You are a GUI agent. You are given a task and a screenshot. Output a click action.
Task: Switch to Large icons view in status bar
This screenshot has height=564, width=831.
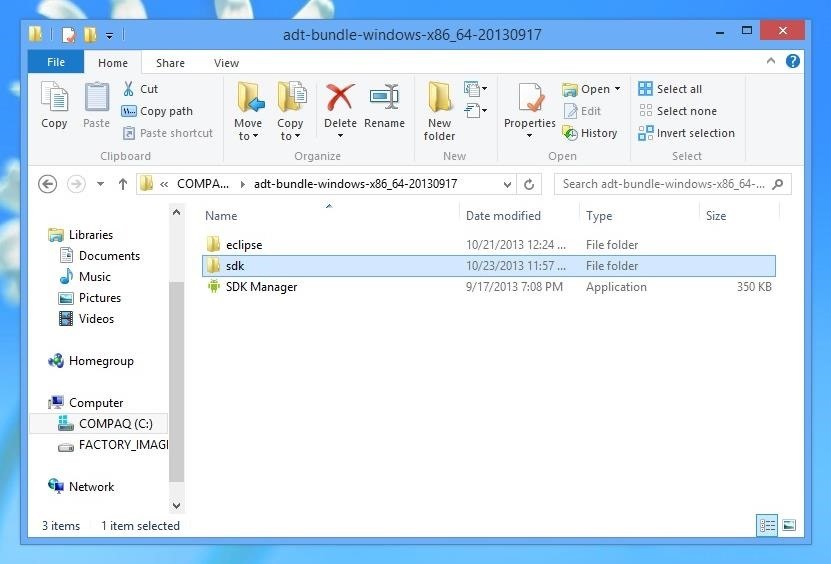[x=789, y=525]
